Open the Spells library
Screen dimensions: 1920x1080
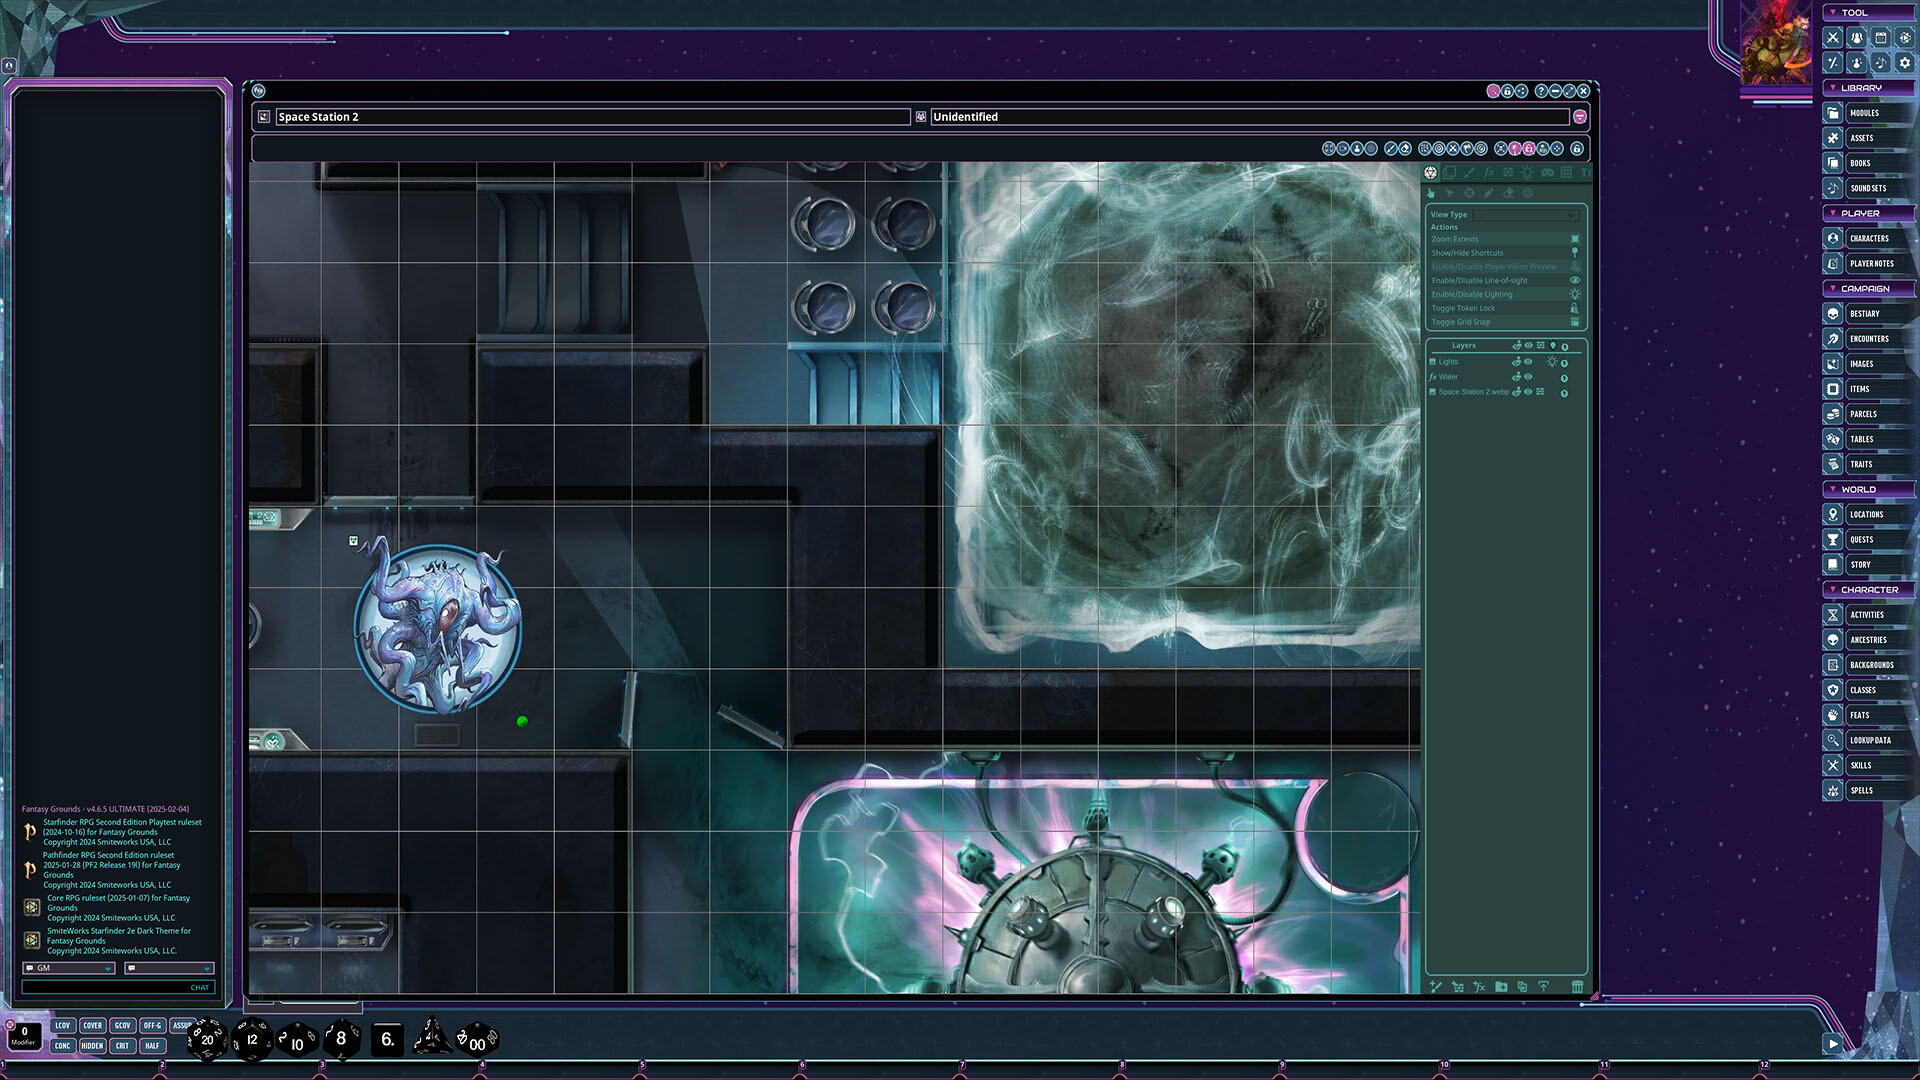1861,791
